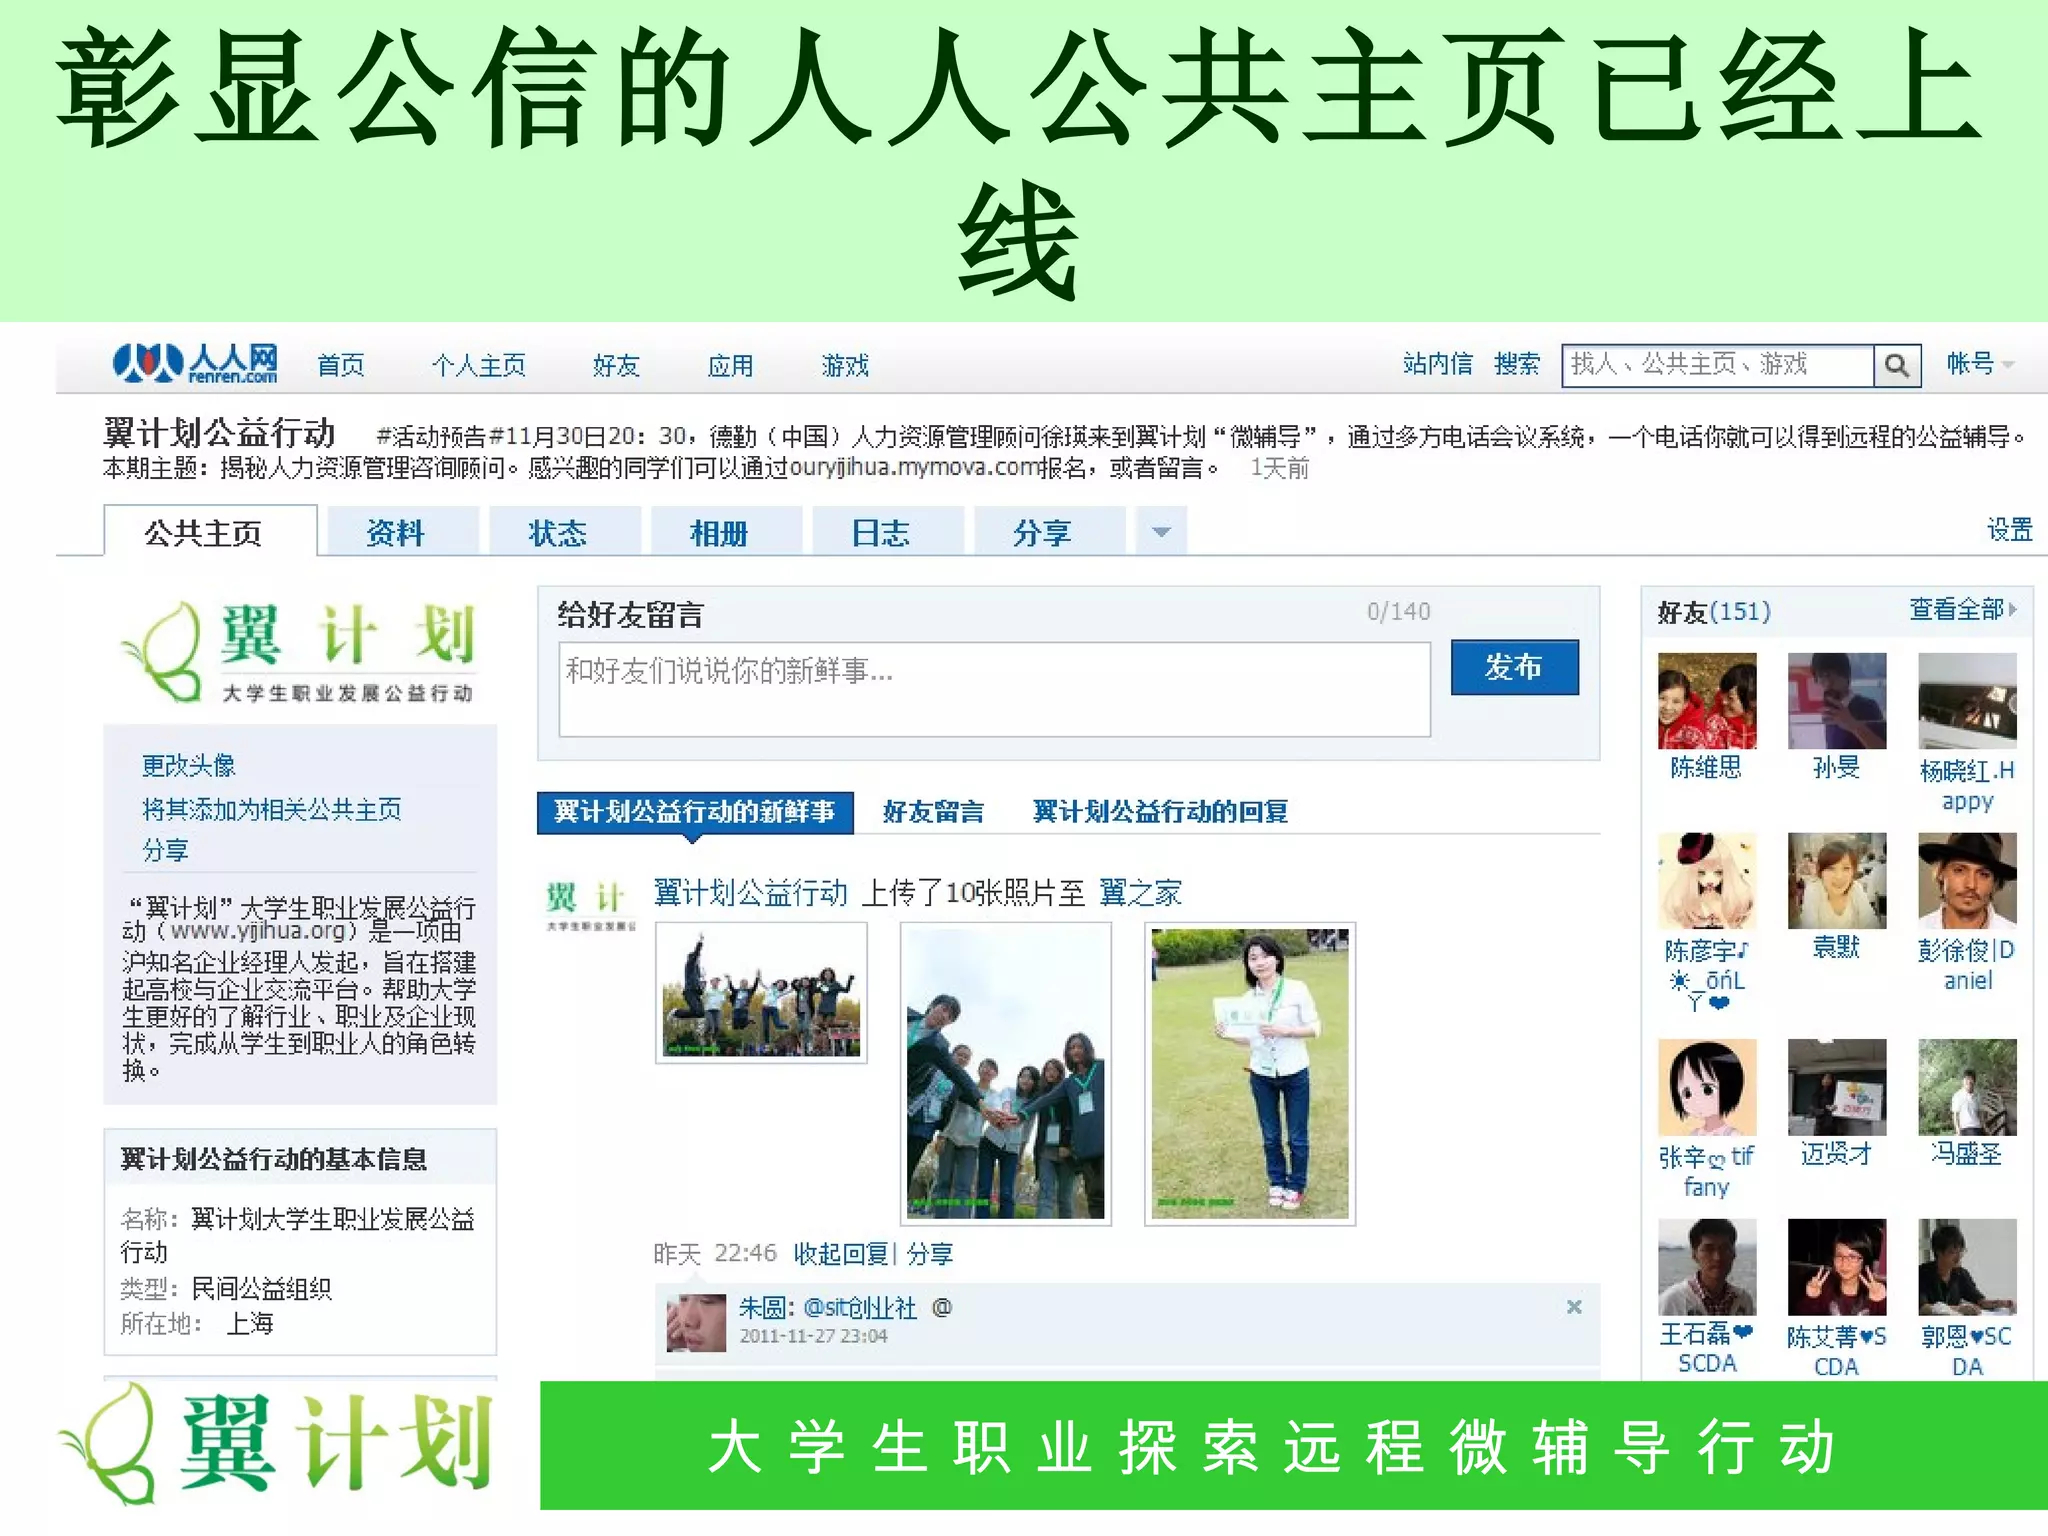This screenshot has width=2048, height=1536.
Task: Select the 翼计划公益行动的新鲜事 feed tab
Action: click(x=695, y=811)
